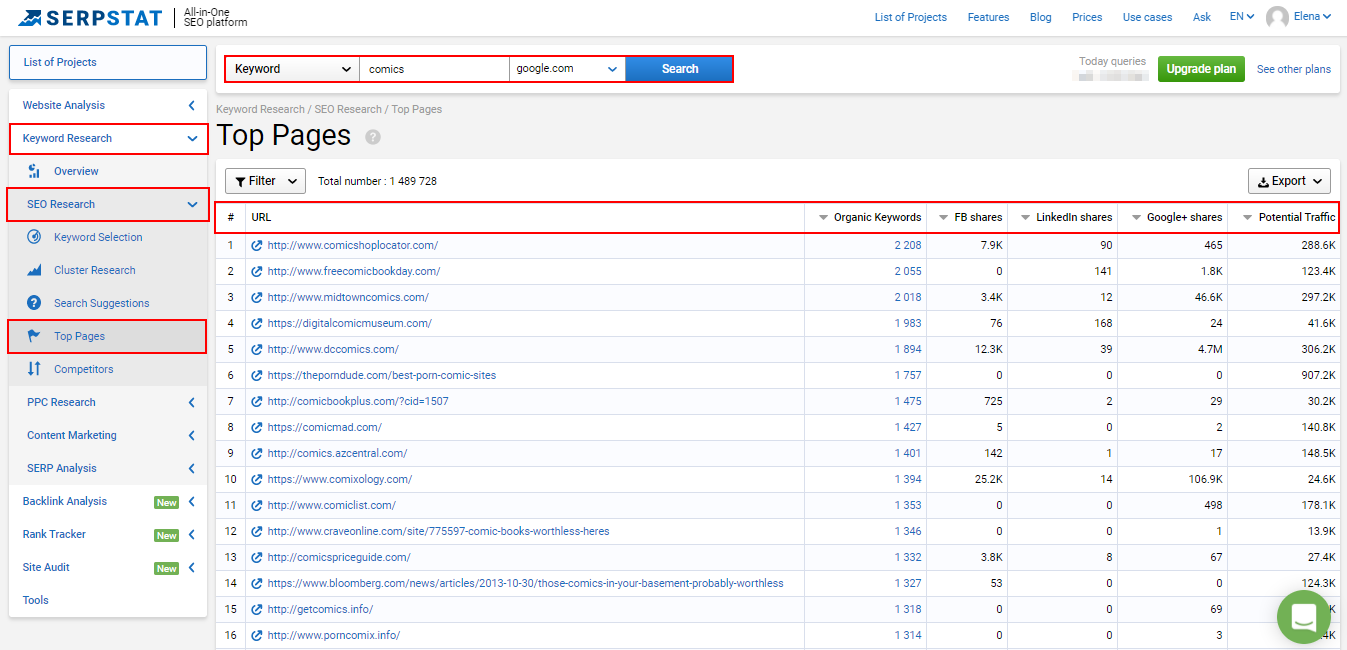Open external link icon for comicmad.com
Screen dimensions: 1347x650
pos(257,427)
